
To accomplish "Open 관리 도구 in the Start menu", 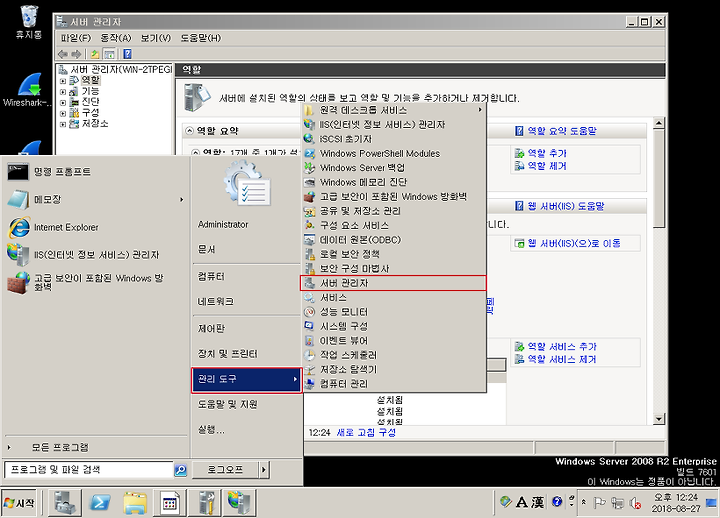I will pos(247,379).
